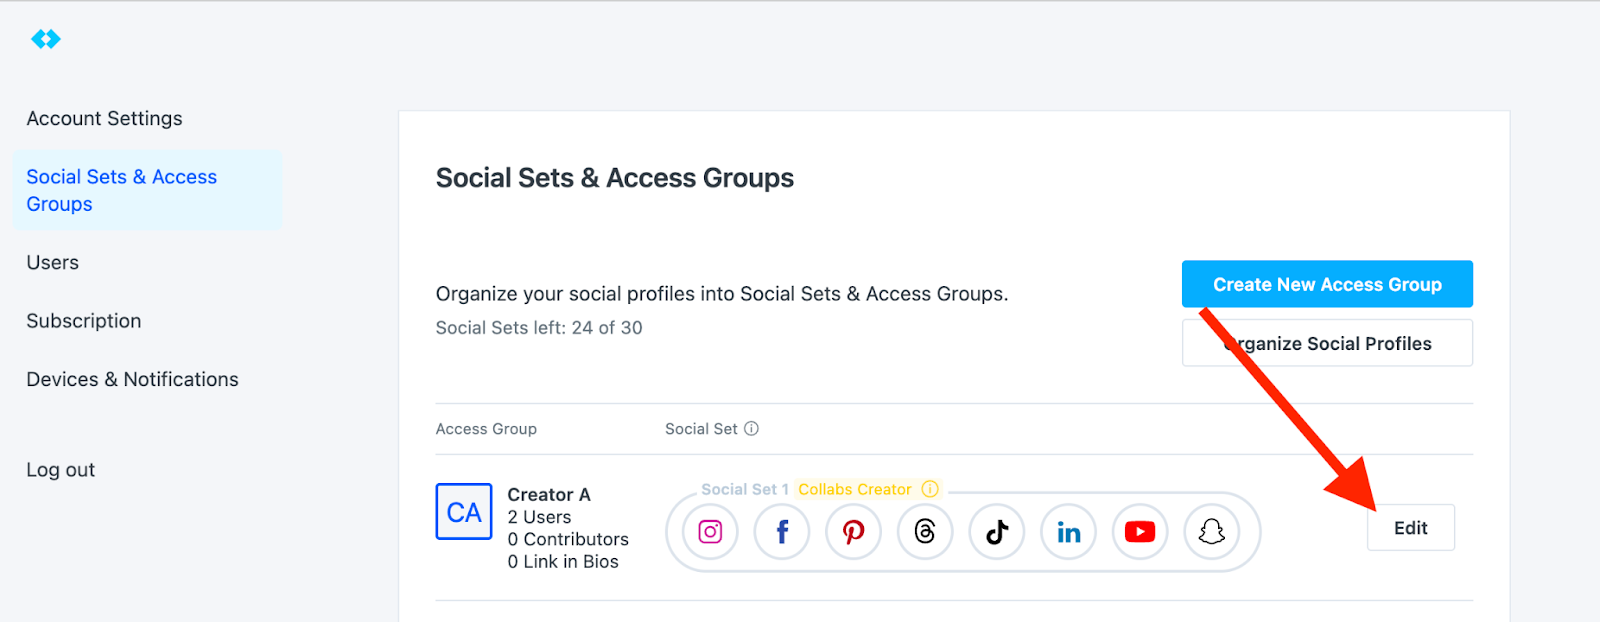Click the Collabs Creator info icon
This screenshot has width=1600, height=622.
coord(930,489)
